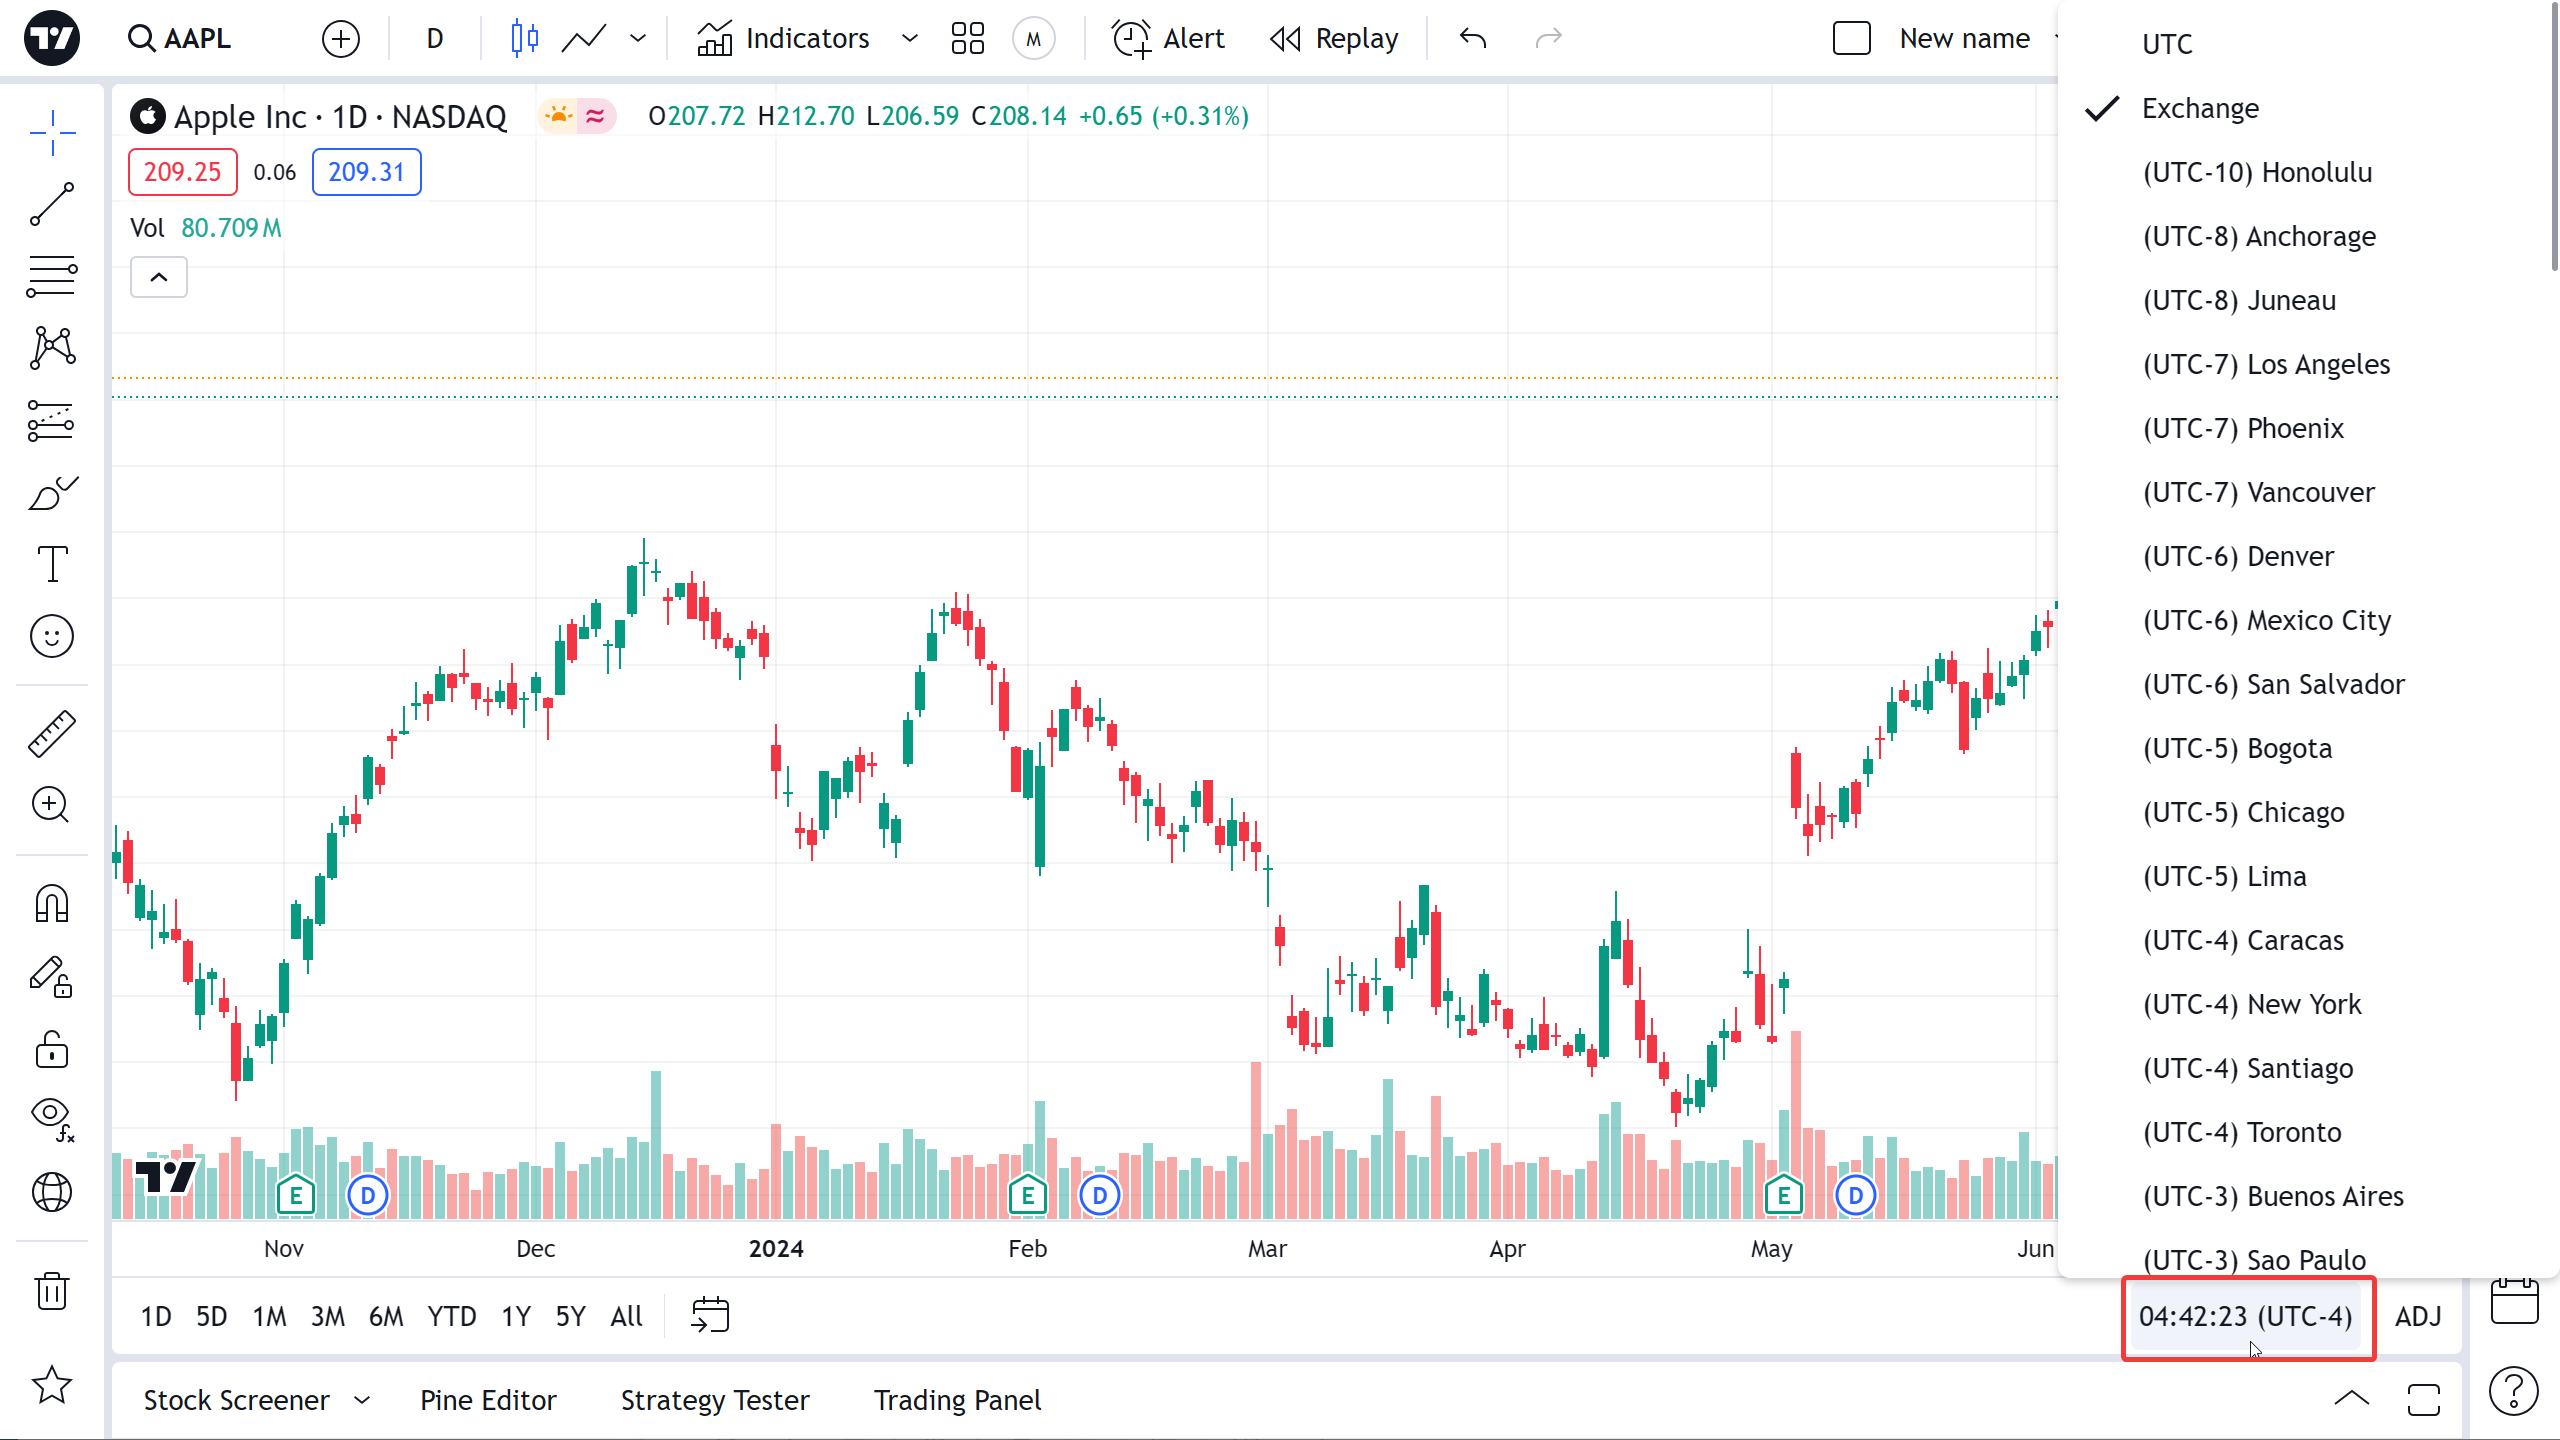
Task: Collapse the indicator legend chevron
Action: tap(159, 277)
